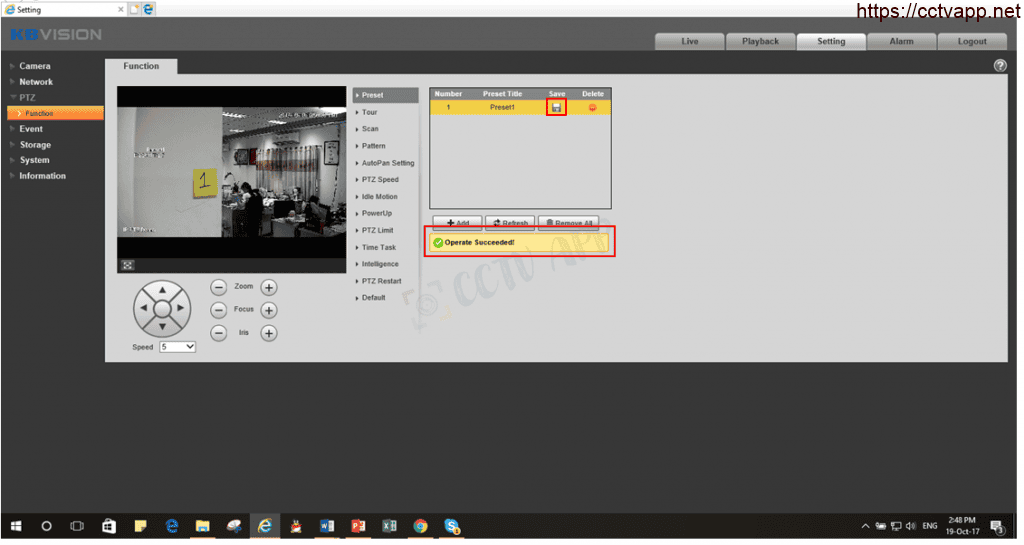Switch to the Live tab
This screenshot has width=1024, height=545.
[x=689, y=42]
